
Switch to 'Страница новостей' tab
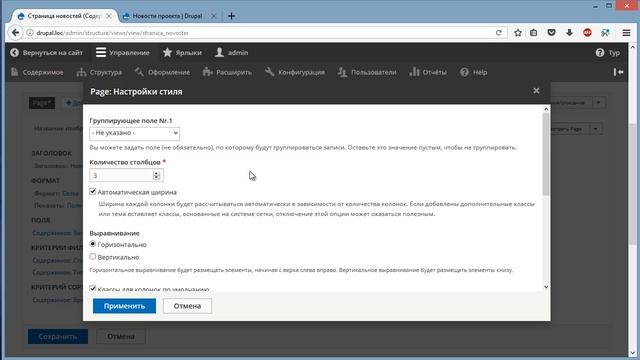click(64, 16)
